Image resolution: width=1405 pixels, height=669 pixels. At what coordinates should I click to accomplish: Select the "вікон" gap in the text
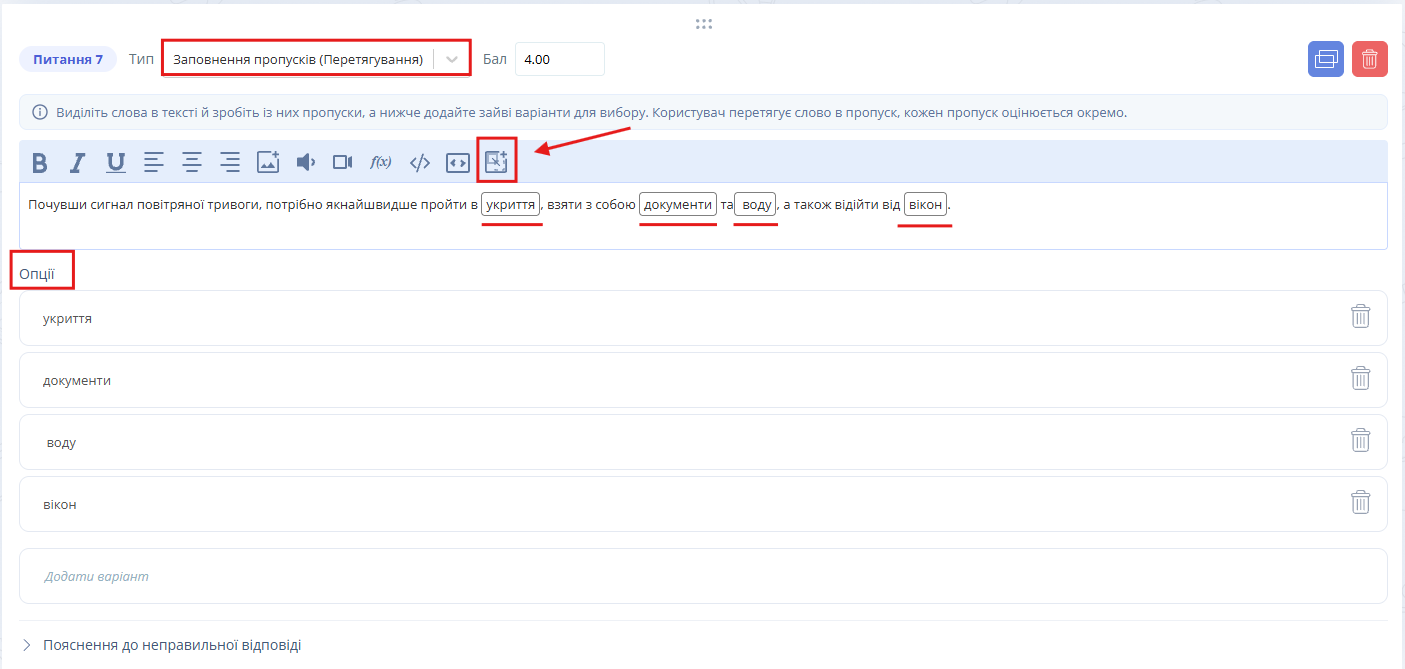pos(926,205)
